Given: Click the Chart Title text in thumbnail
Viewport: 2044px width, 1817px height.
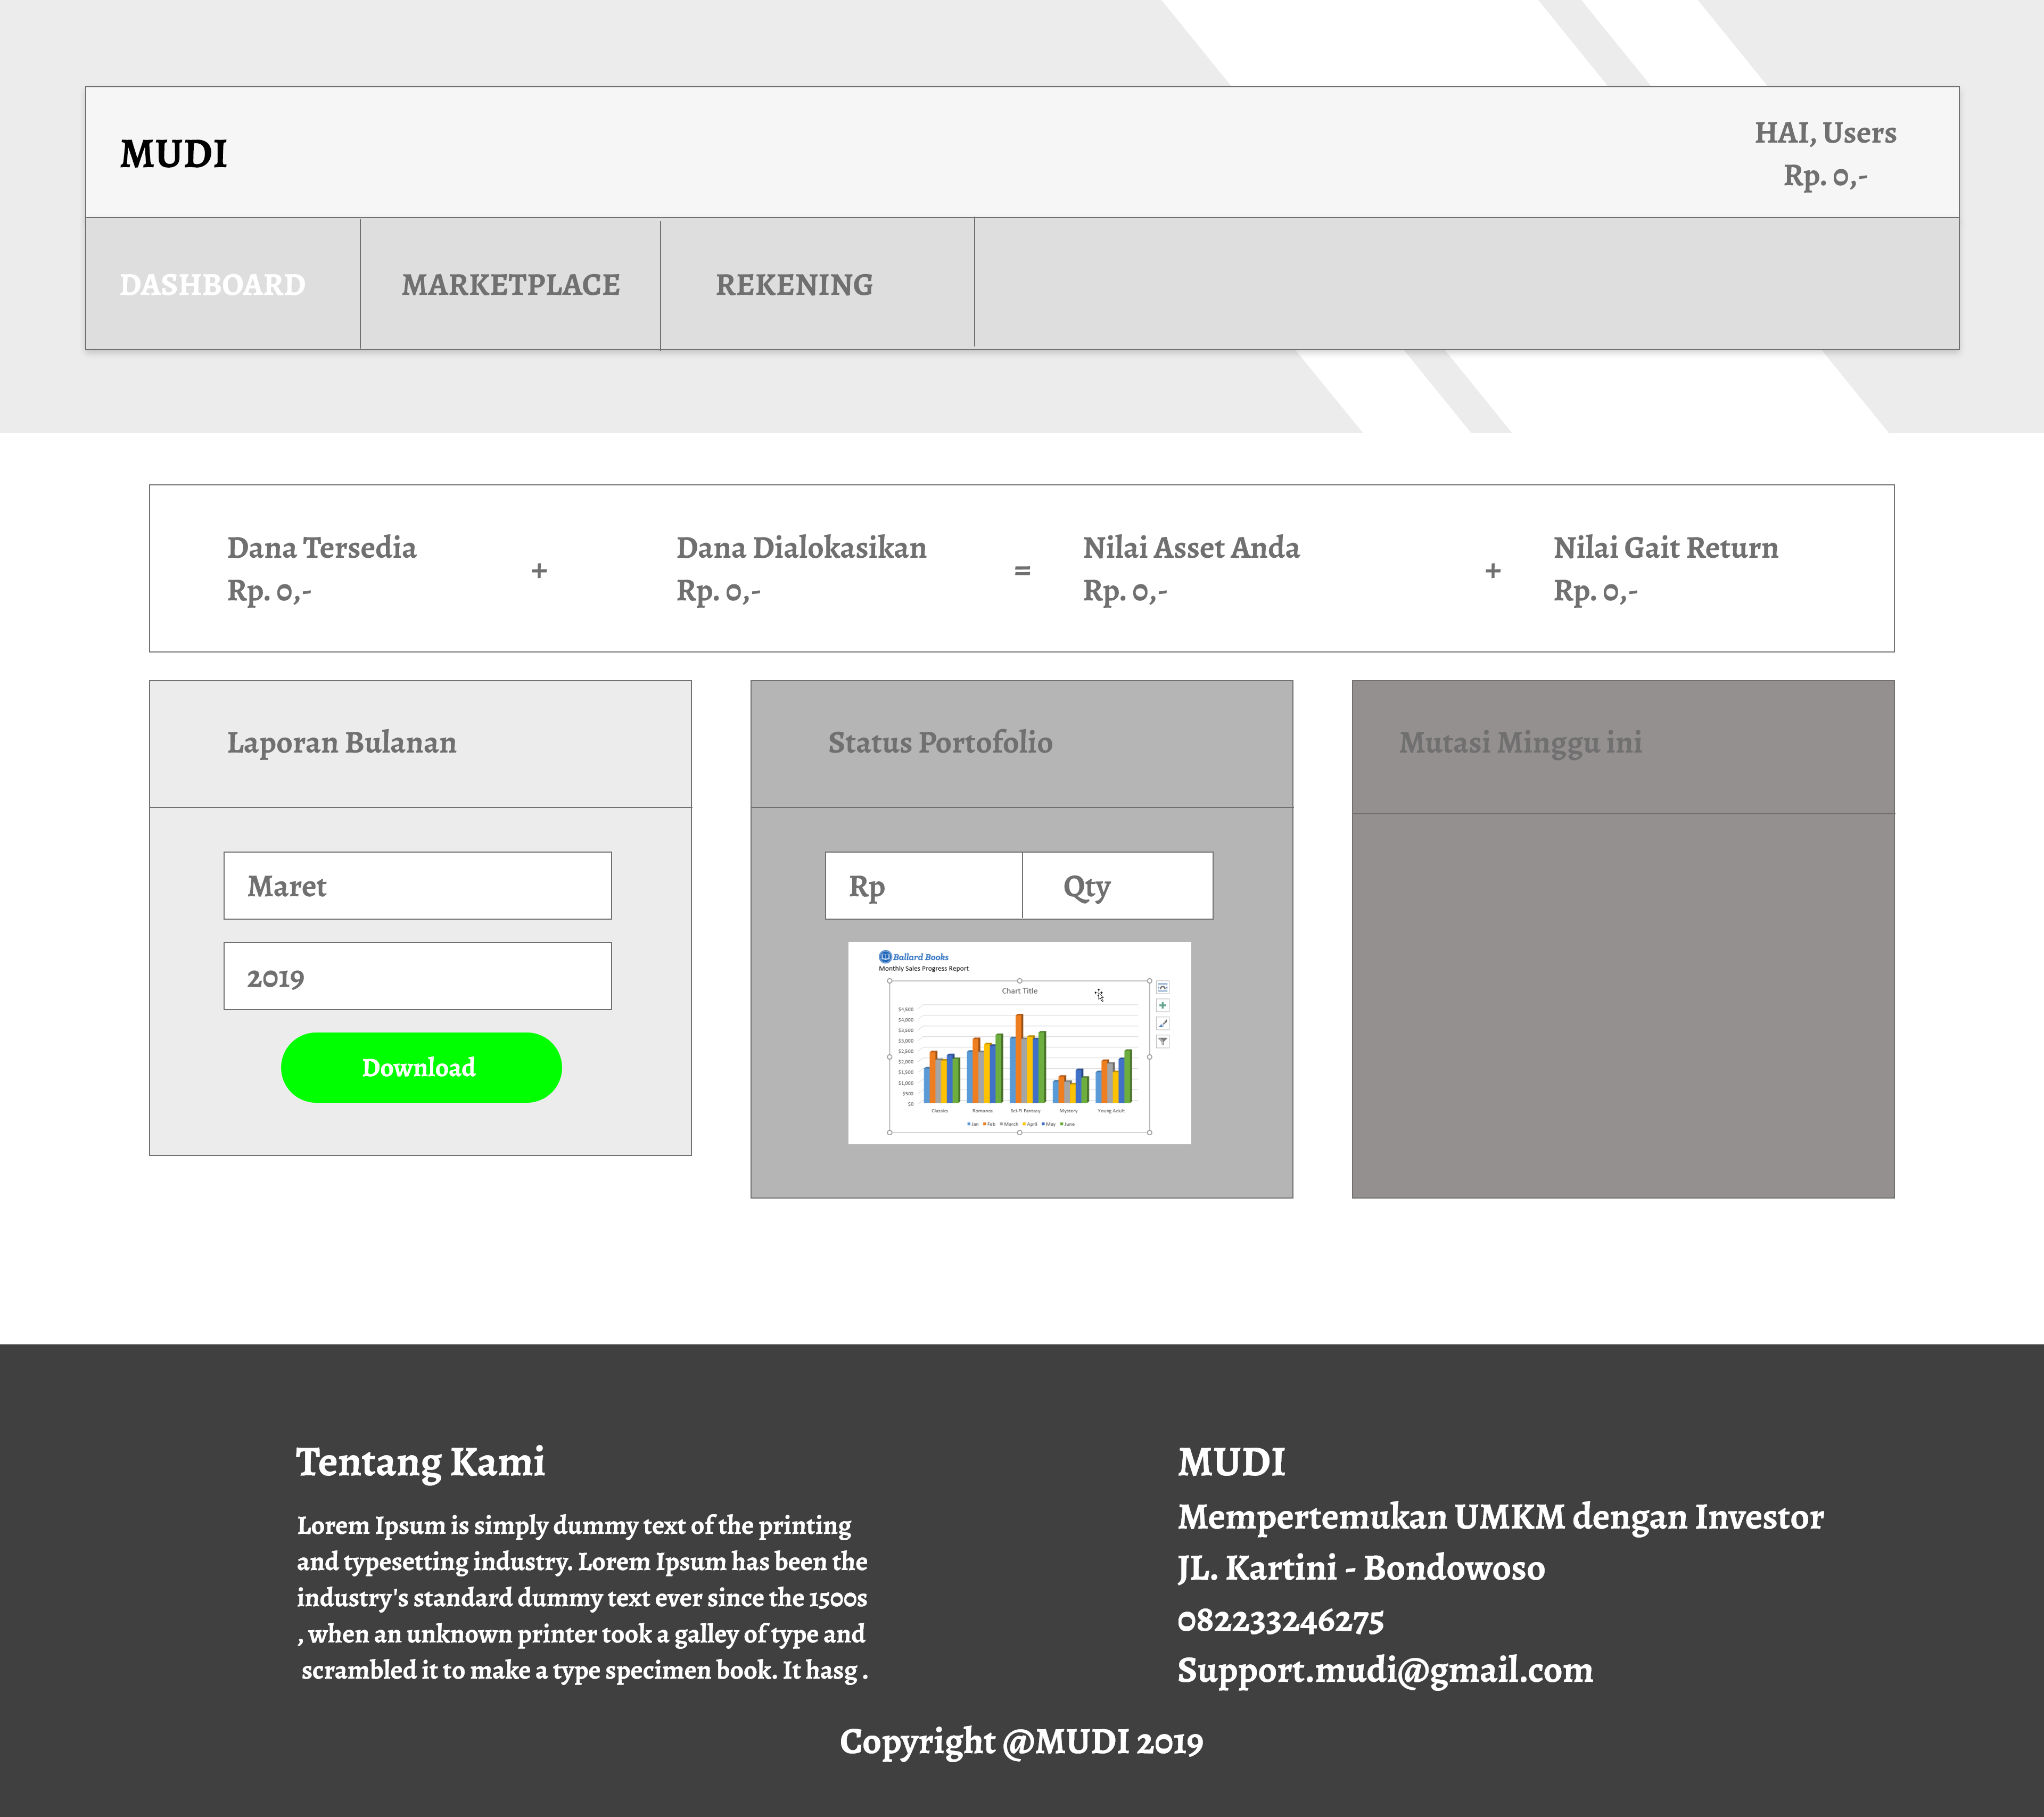Looking at the screenshot, I should 1019,991.
